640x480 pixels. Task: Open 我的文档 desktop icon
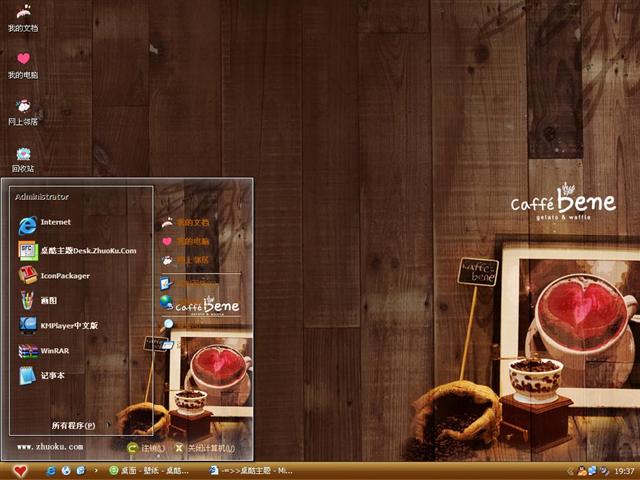tap(23, 18)
